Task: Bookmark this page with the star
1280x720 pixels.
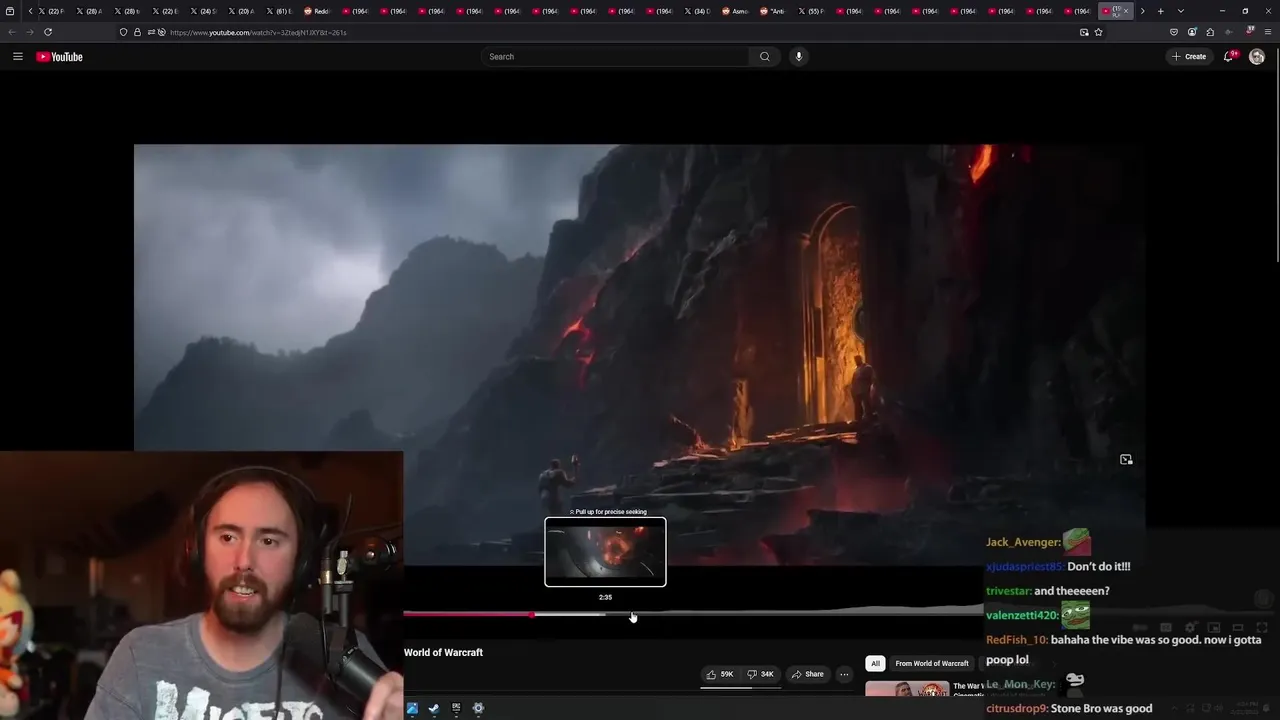Action: coord(1098,32)
